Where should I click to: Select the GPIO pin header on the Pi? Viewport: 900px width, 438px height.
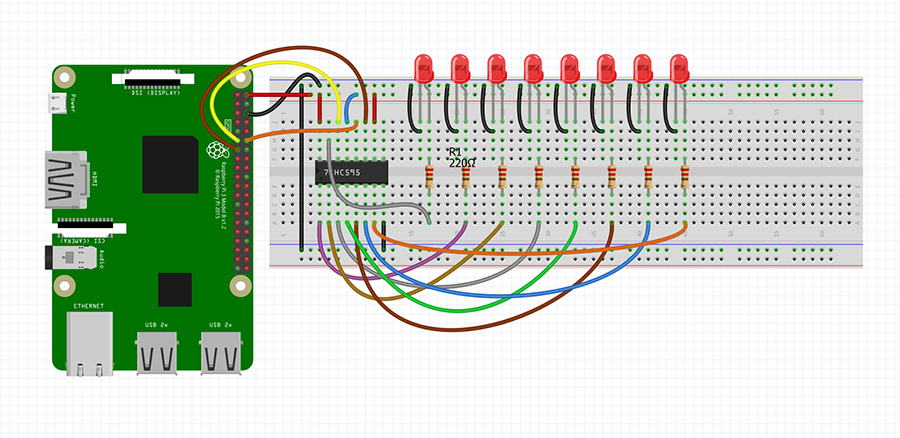(238, 180)
